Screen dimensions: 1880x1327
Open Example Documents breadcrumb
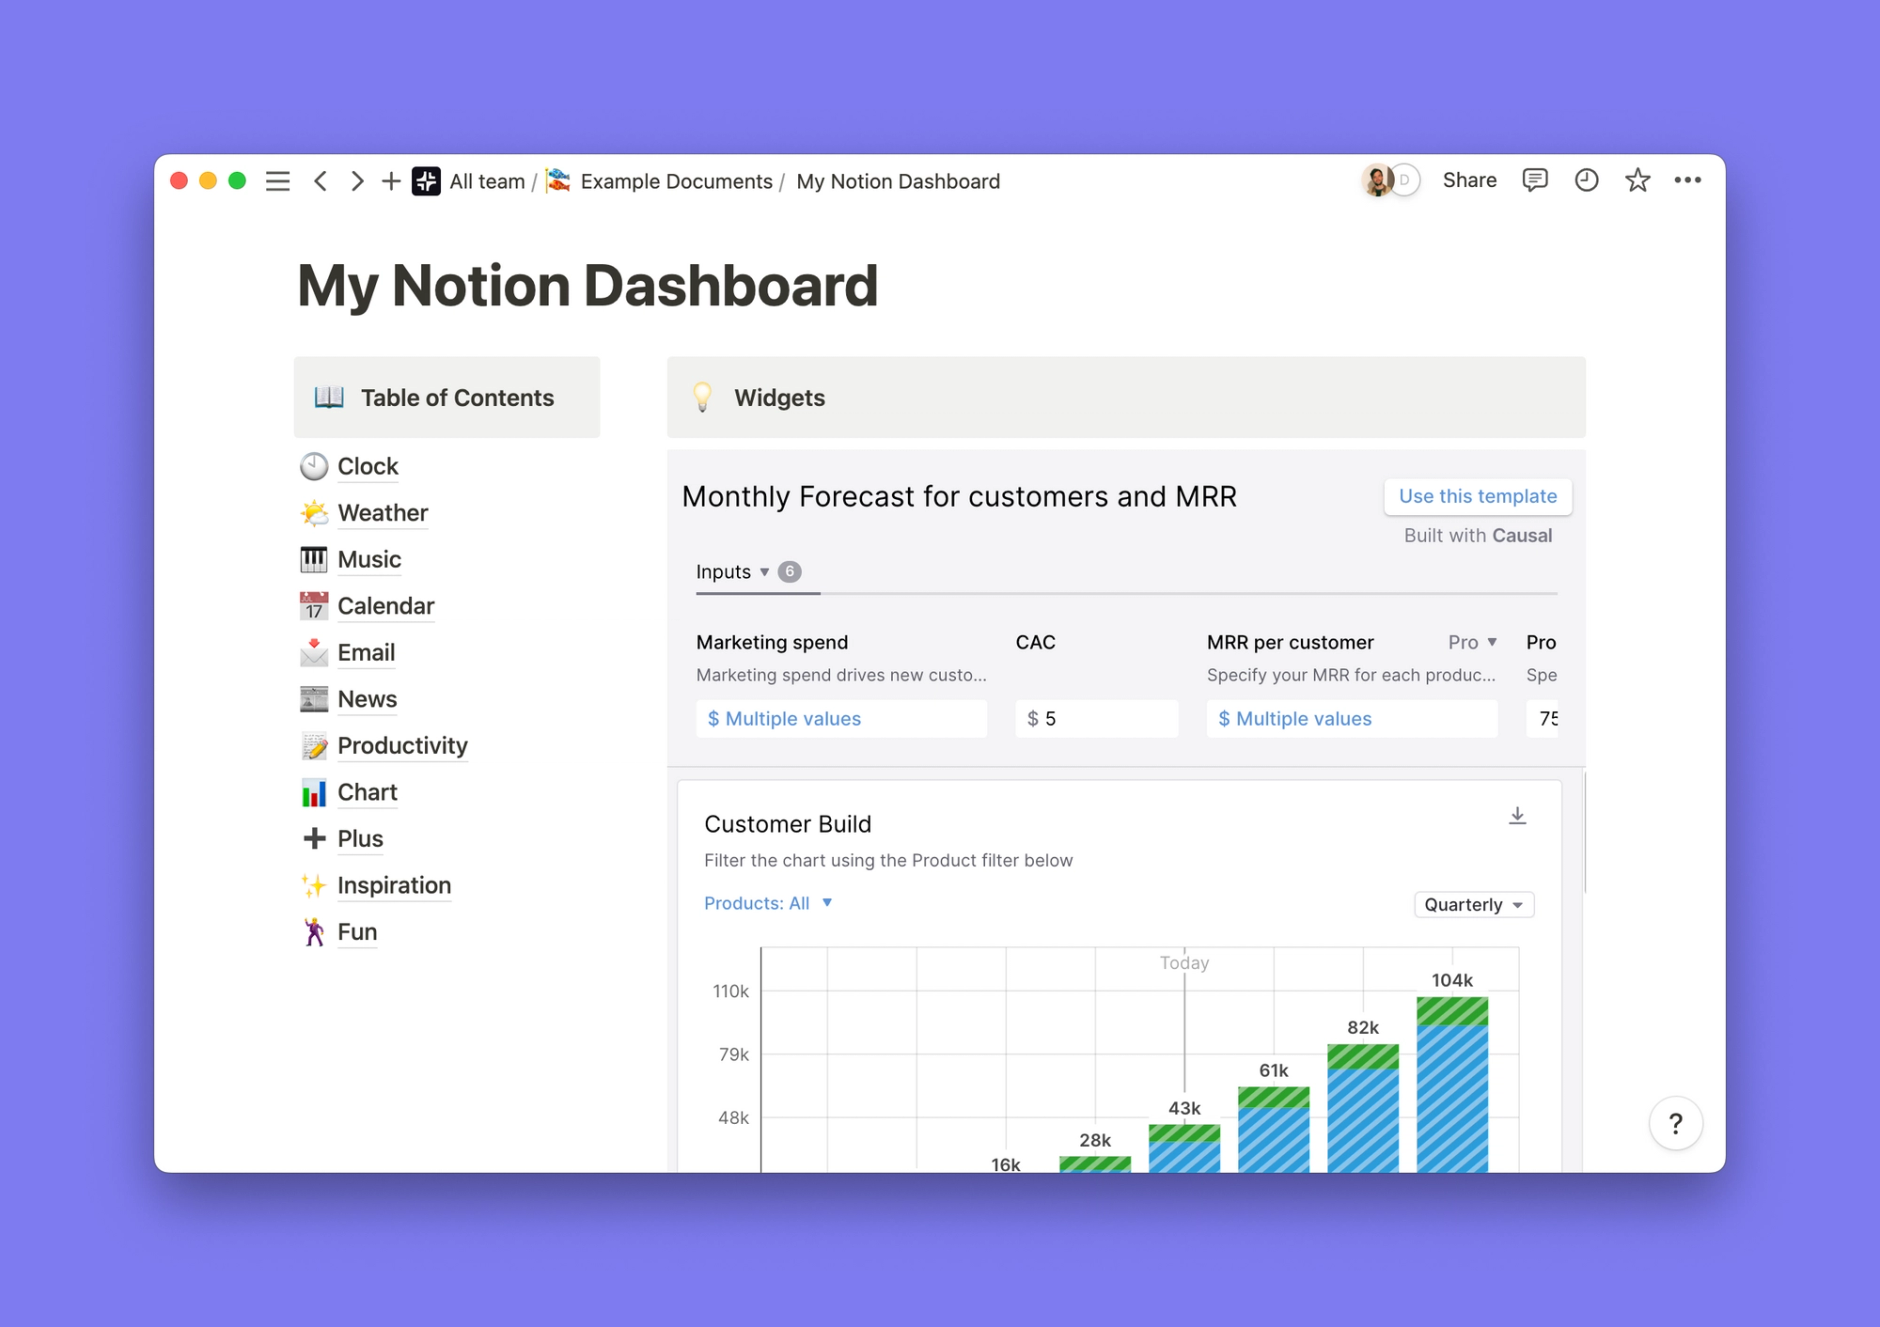676,181
